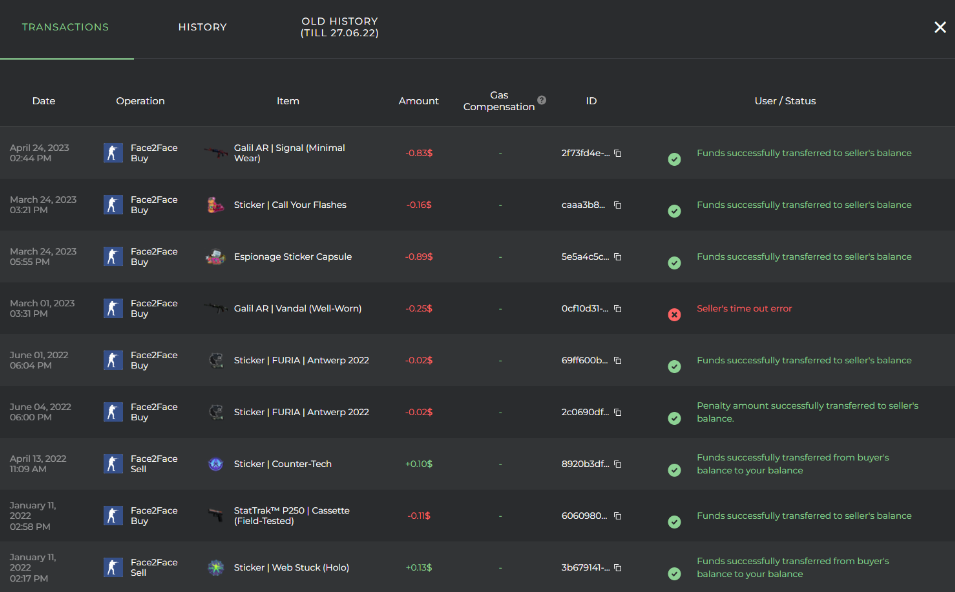
Task: Open Old History (till 27.06.22) tab
Action: (339, 27)
